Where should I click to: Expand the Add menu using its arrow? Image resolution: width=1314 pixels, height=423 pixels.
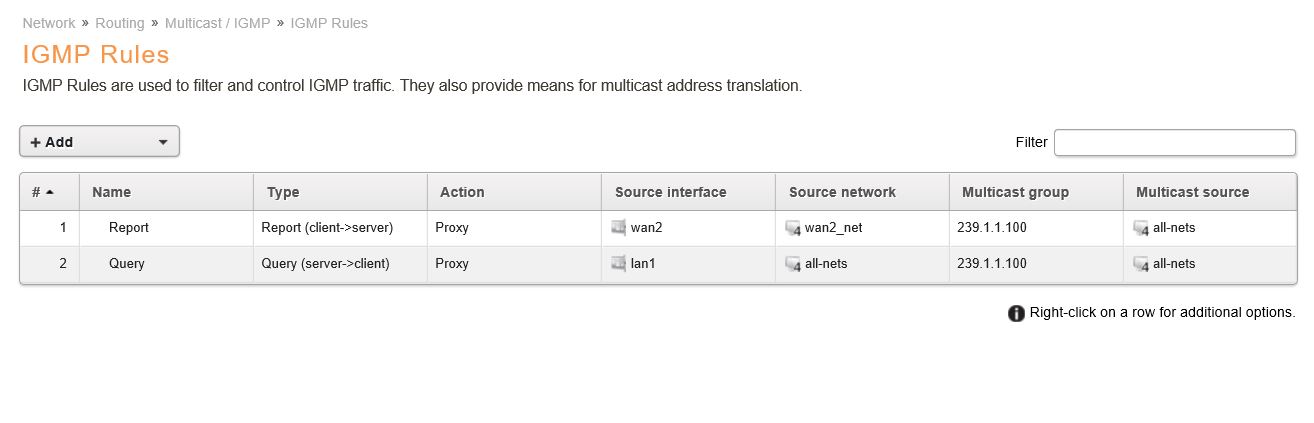coord(163,142)
